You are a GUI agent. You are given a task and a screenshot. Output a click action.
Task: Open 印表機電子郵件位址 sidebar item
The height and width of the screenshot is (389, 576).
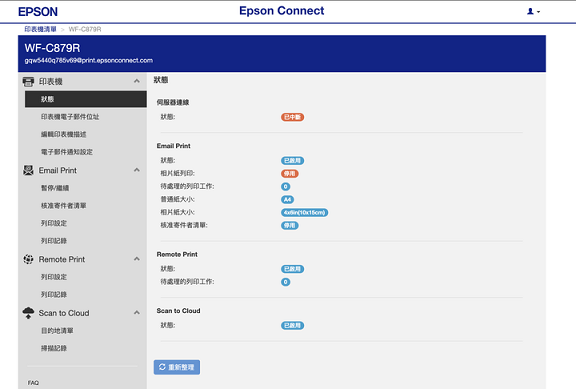coord(70,117)
